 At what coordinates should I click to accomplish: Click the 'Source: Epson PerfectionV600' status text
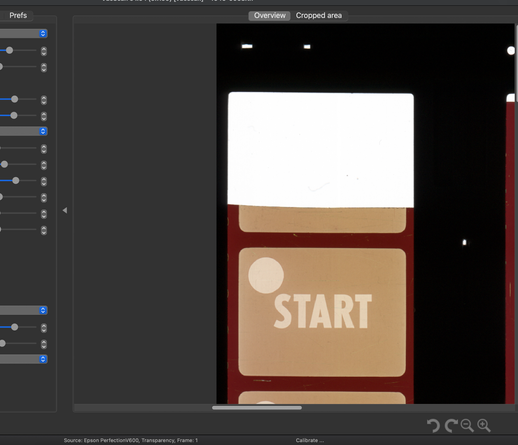131,440
